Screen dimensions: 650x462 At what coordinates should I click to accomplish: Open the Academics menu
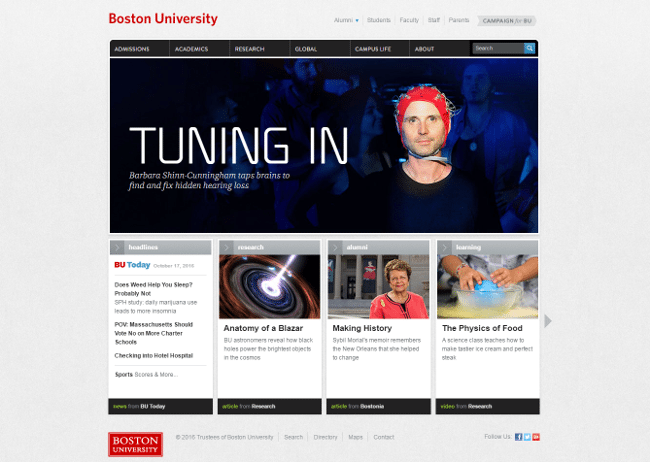click(192, 49)
